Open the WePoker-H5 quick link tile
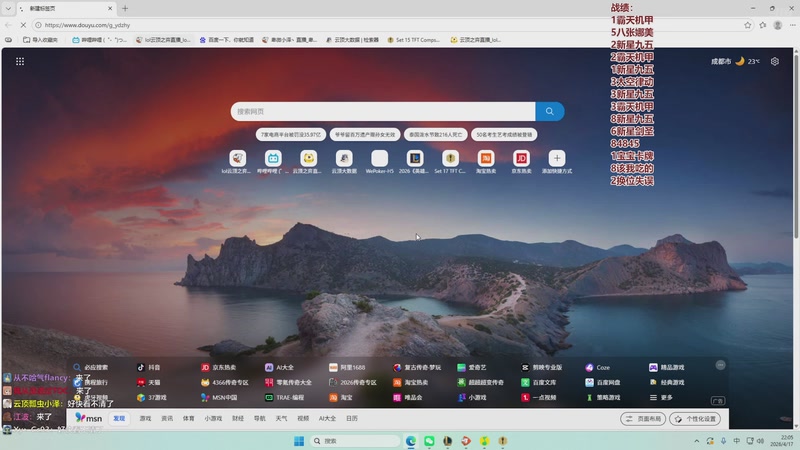 [x=380, y=159]
